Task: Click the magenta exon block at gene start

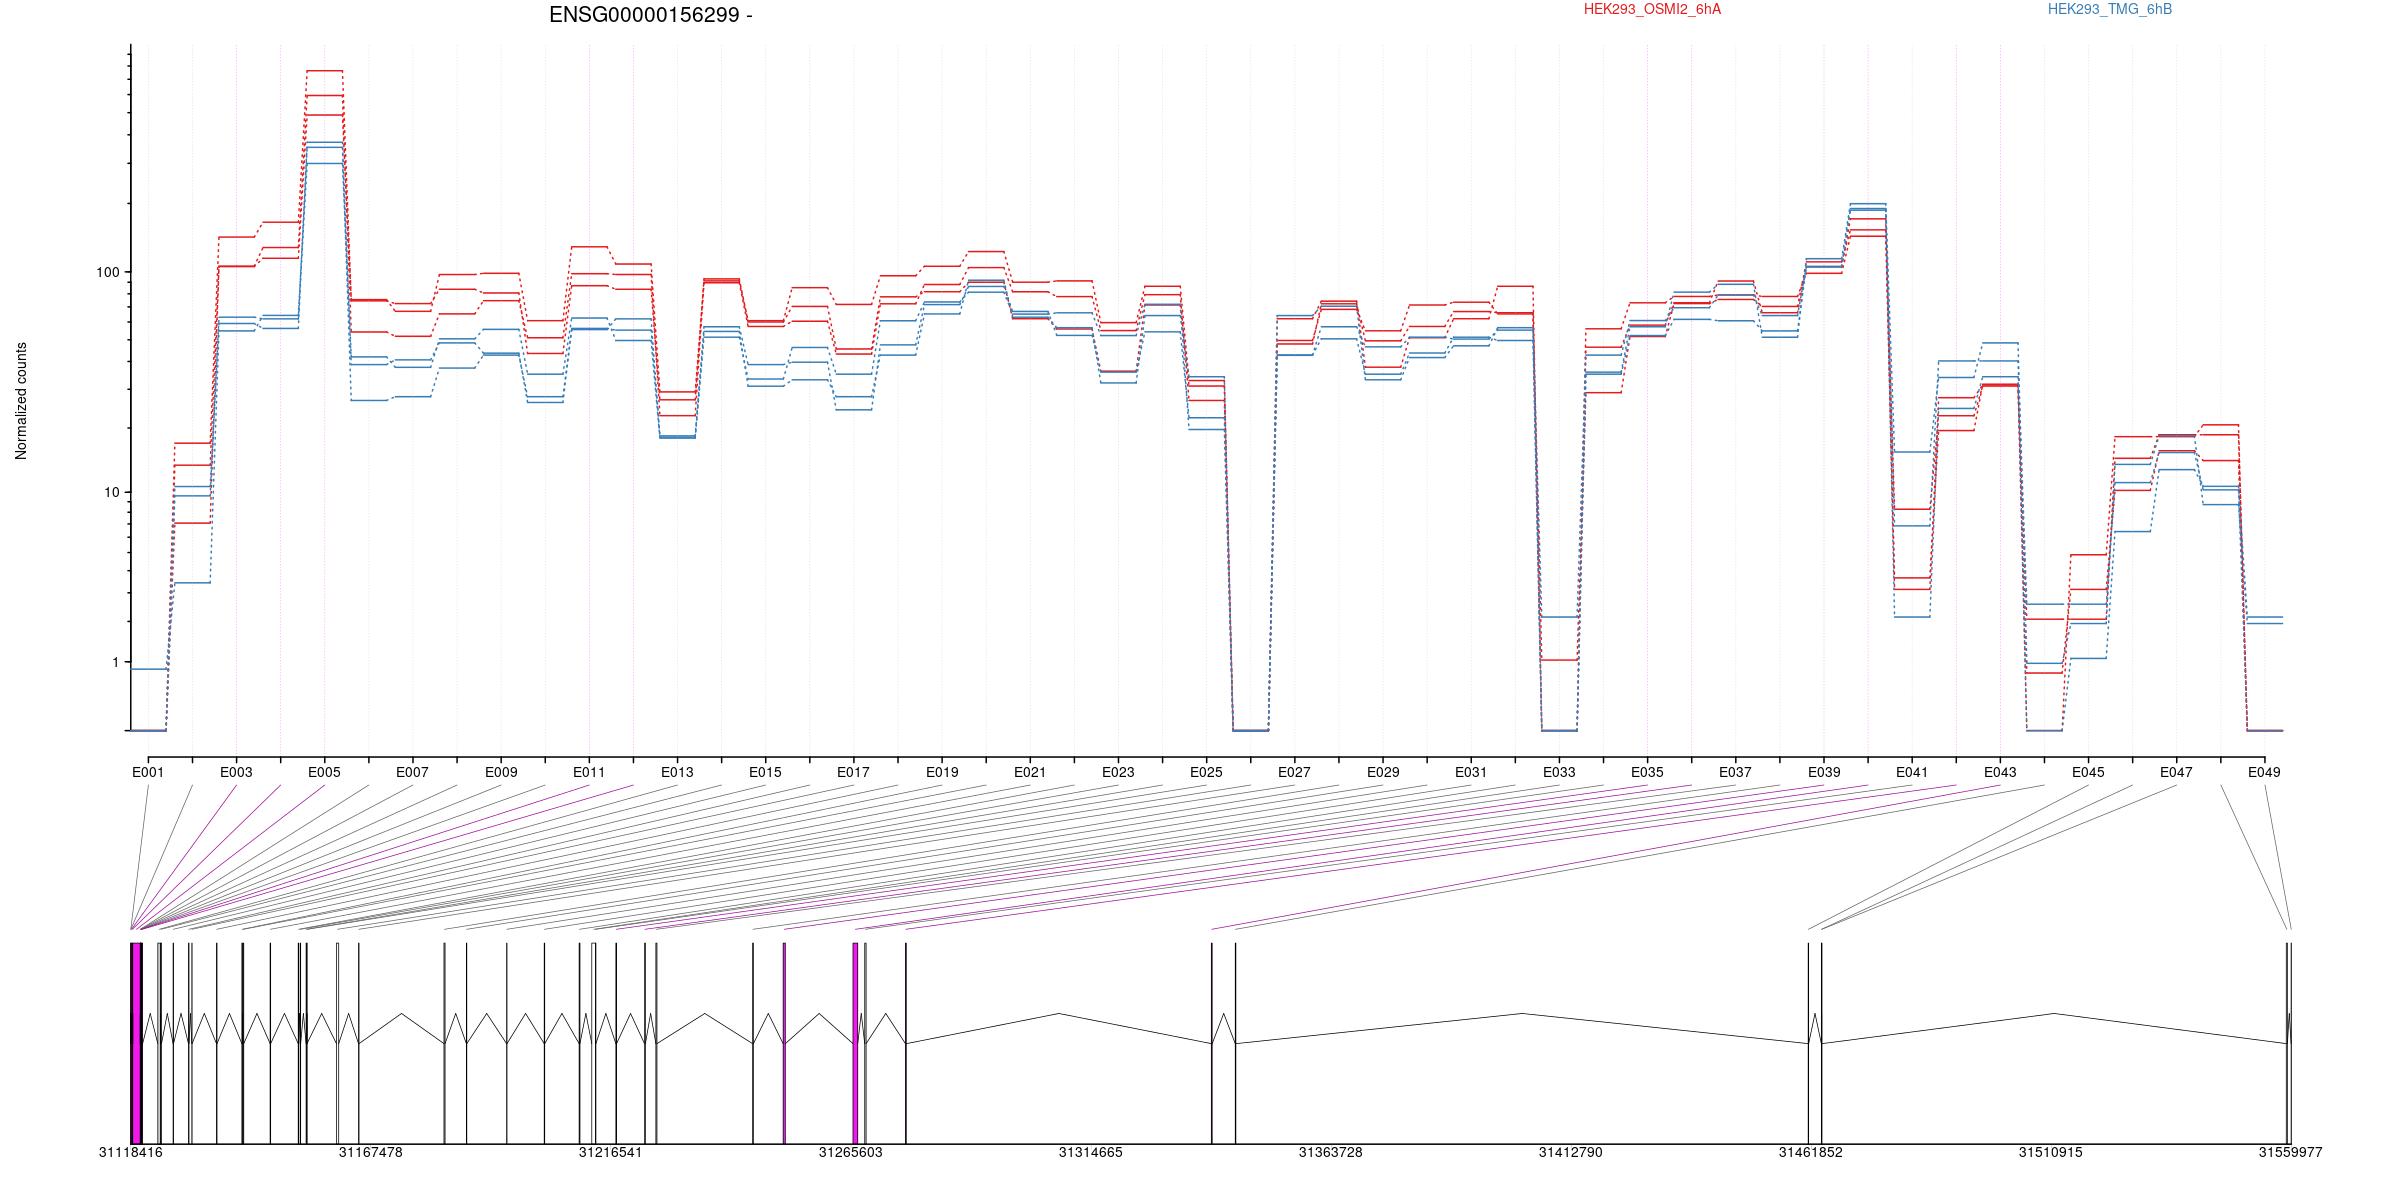Action: point(136,1043)
